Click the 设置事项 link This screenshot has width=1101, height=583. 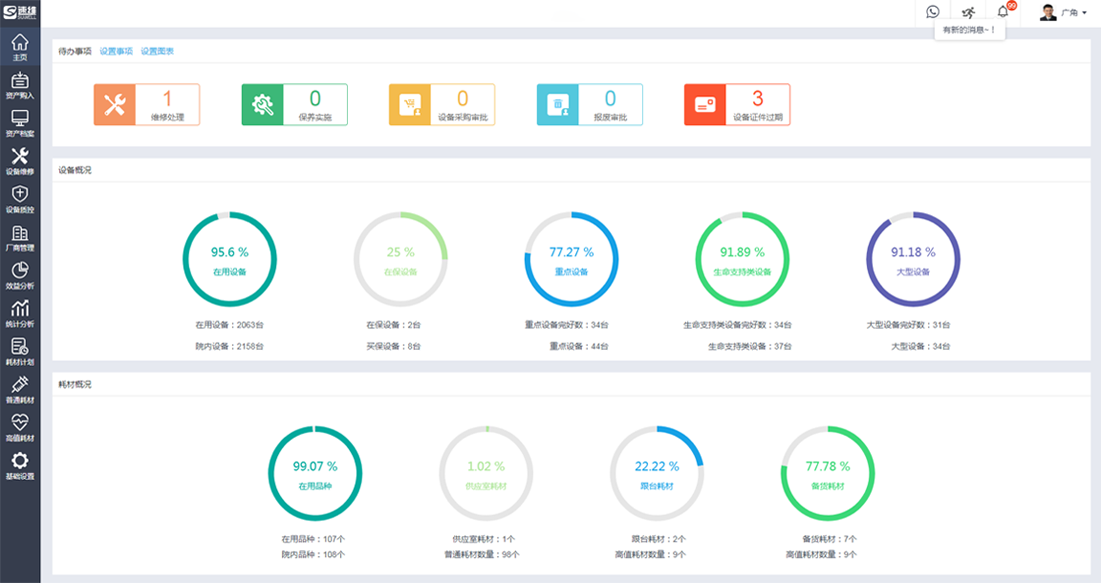click(116, 51)
